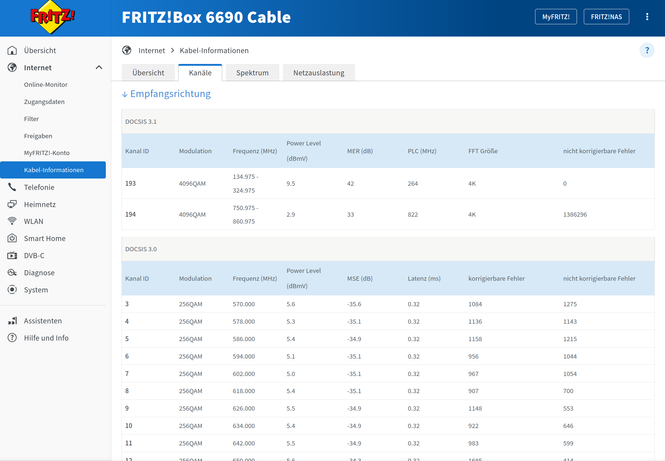Viewport: 665px width, 461px height.
Task: Open Diagnose via its icon
Action: tap(12, 273)
